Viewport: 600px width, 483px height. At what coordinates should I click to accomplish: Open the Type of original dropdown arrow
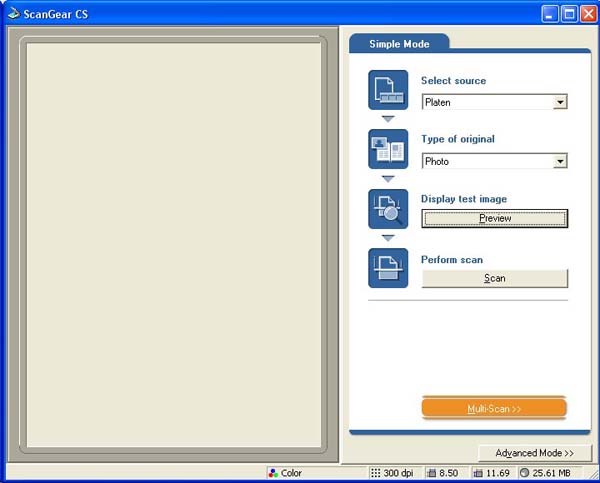click(560, 161)
